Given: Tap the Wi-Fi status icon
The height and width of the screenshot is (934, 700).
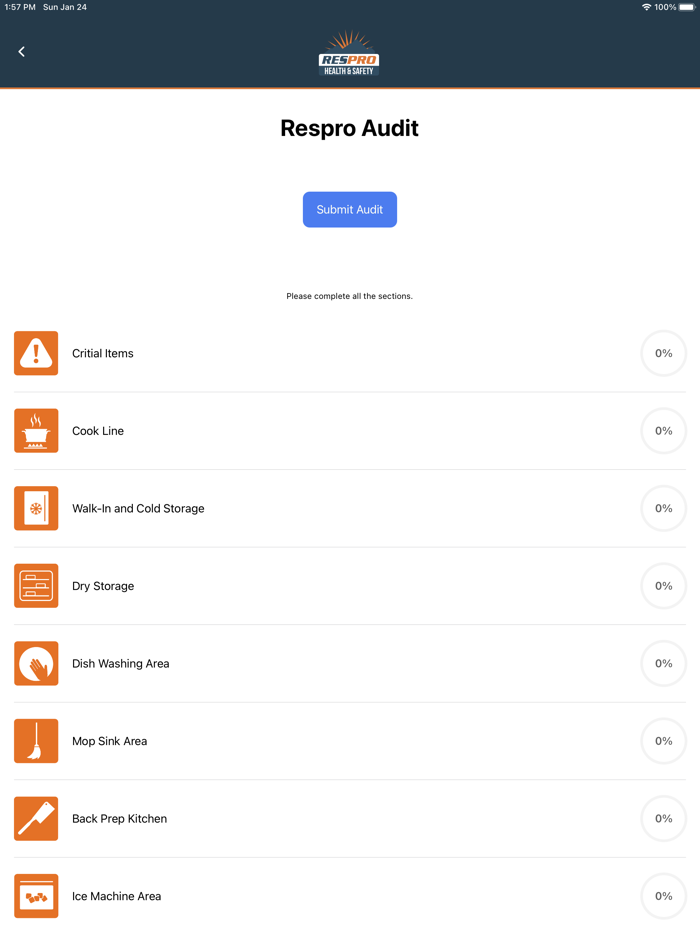Looking at the screenshot, I should point(646,7).
